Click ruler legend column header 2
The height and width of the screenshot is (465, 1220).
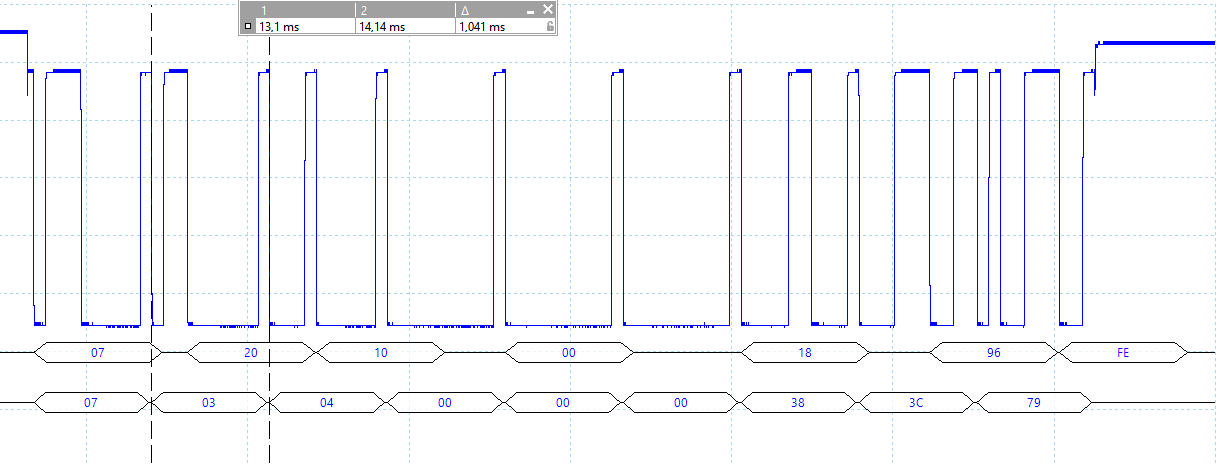(363, 9)
